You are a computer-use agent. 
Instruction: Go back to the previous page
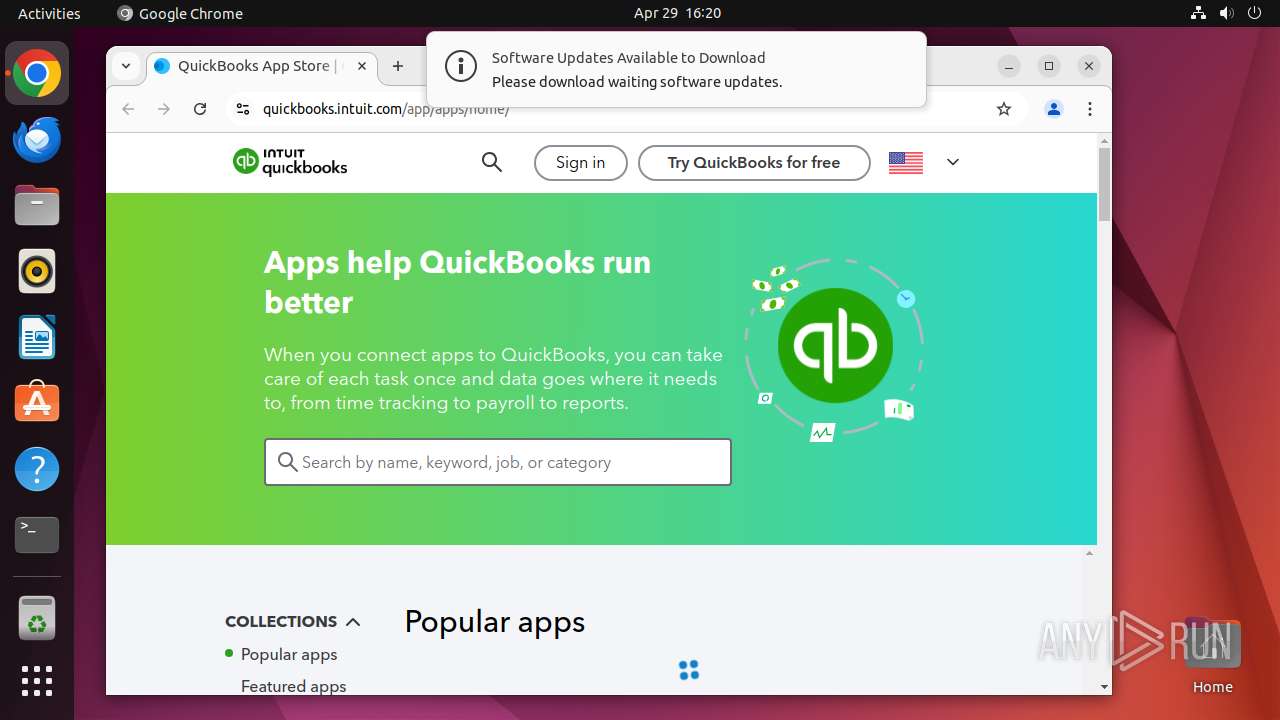coord(128,109)
